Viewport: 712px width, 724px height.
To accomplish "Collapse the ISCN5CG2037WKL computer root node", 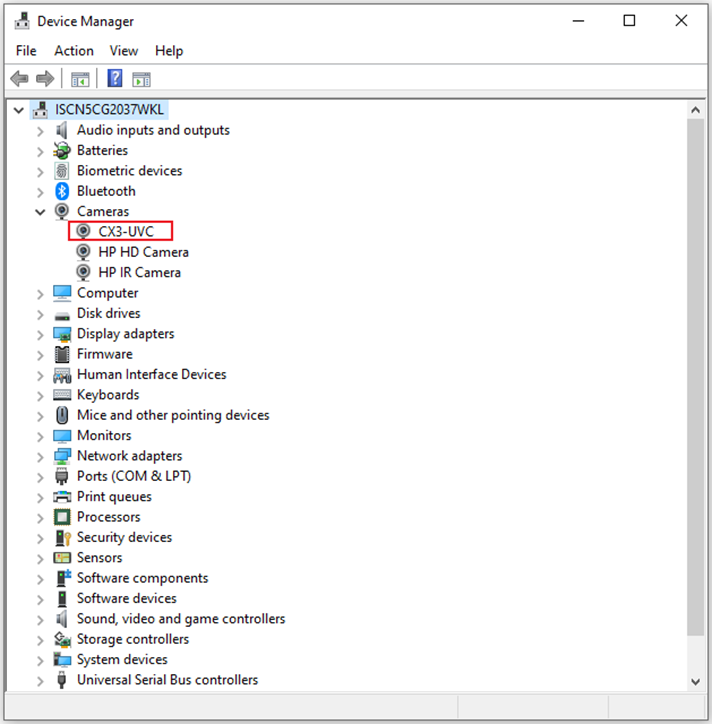I will pos(19,109).
